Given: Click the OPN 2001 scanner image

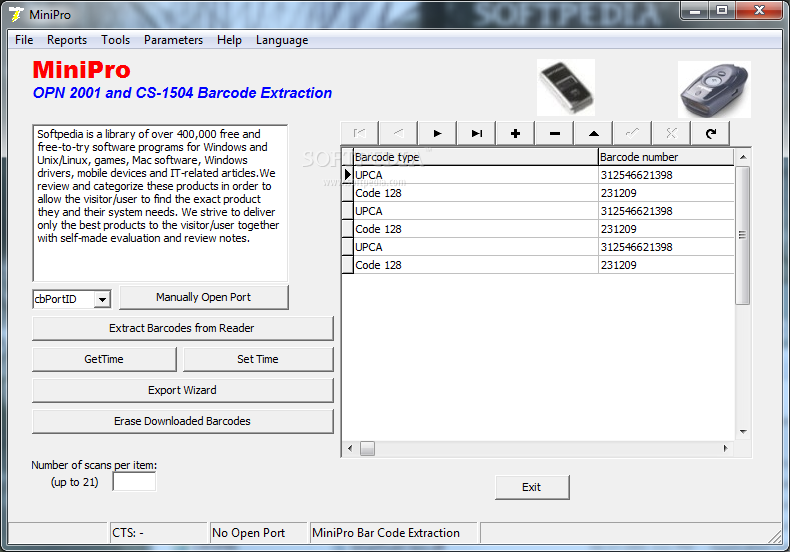Looking at the screenshot, I should 566,88.
